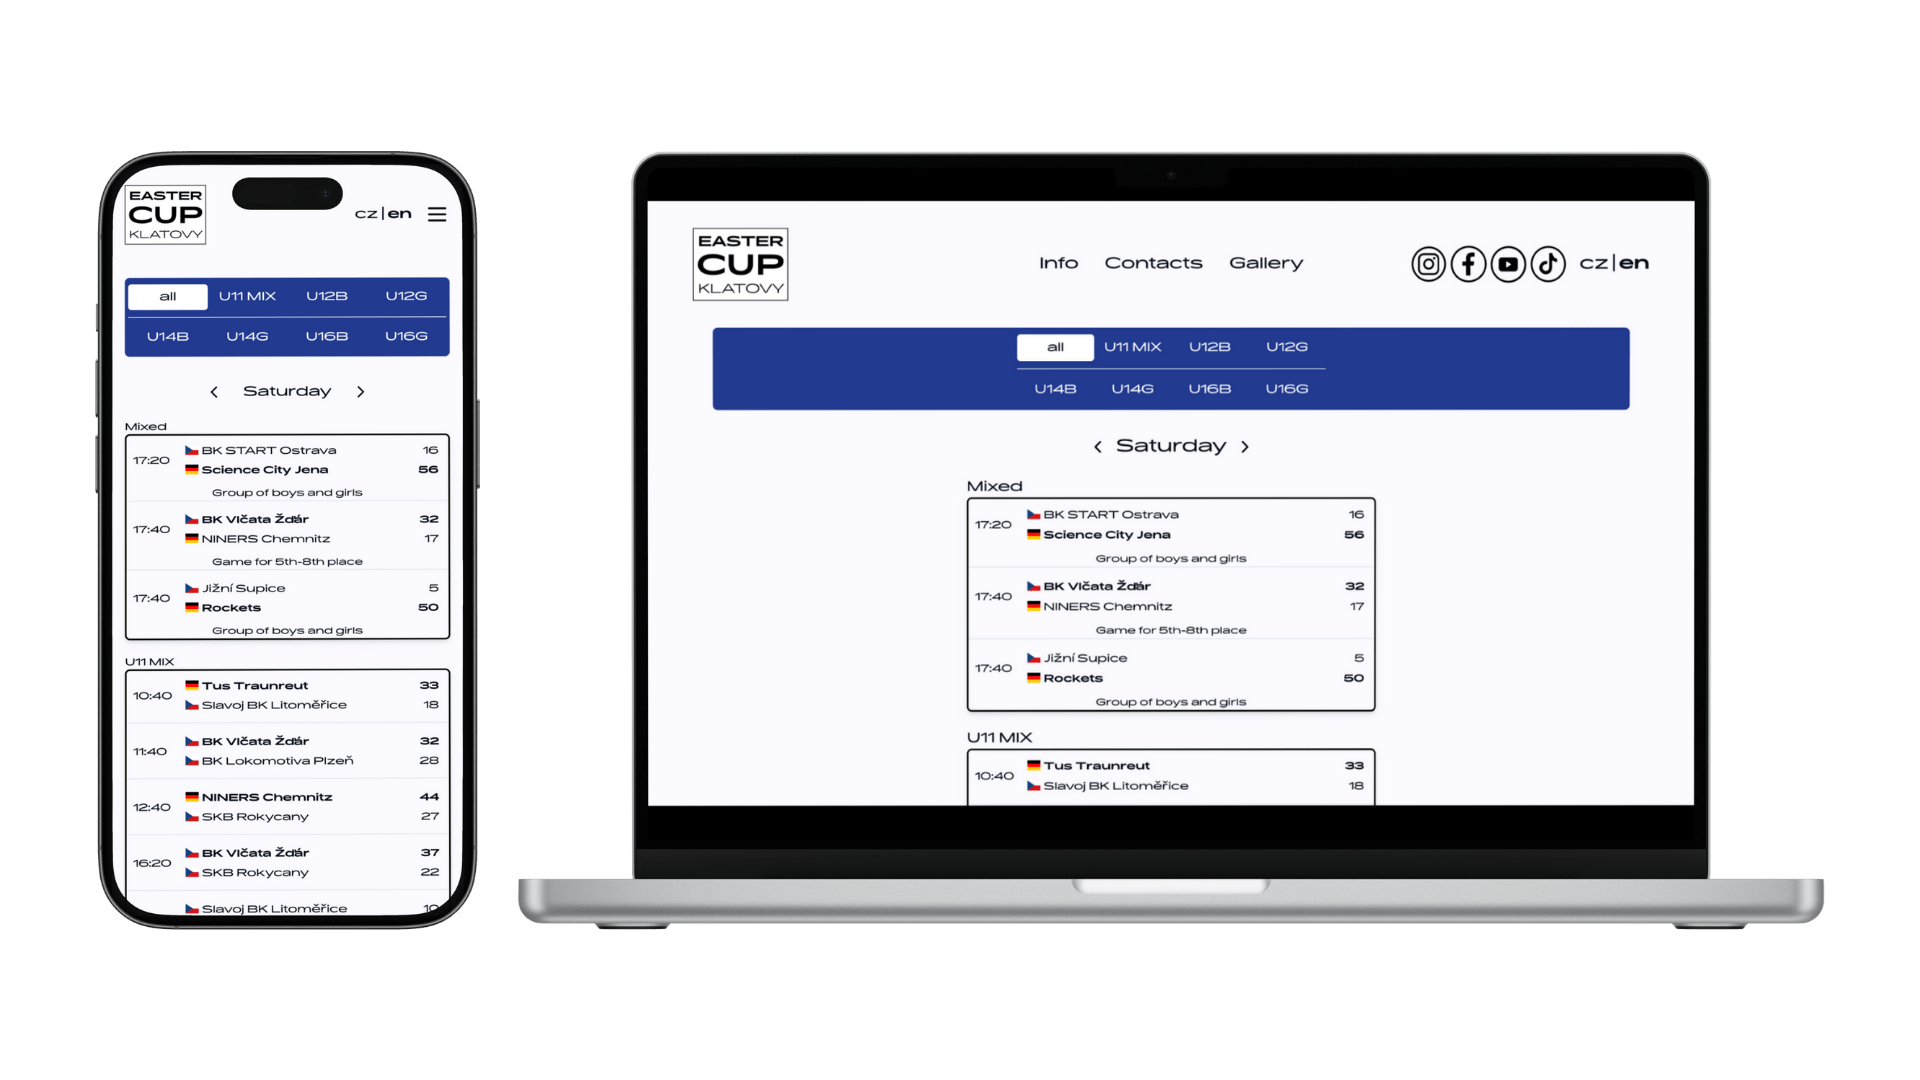Select the U14G category filter
The width and height of the screenshot is (1920, 1080).
(x=1130, y=388)
